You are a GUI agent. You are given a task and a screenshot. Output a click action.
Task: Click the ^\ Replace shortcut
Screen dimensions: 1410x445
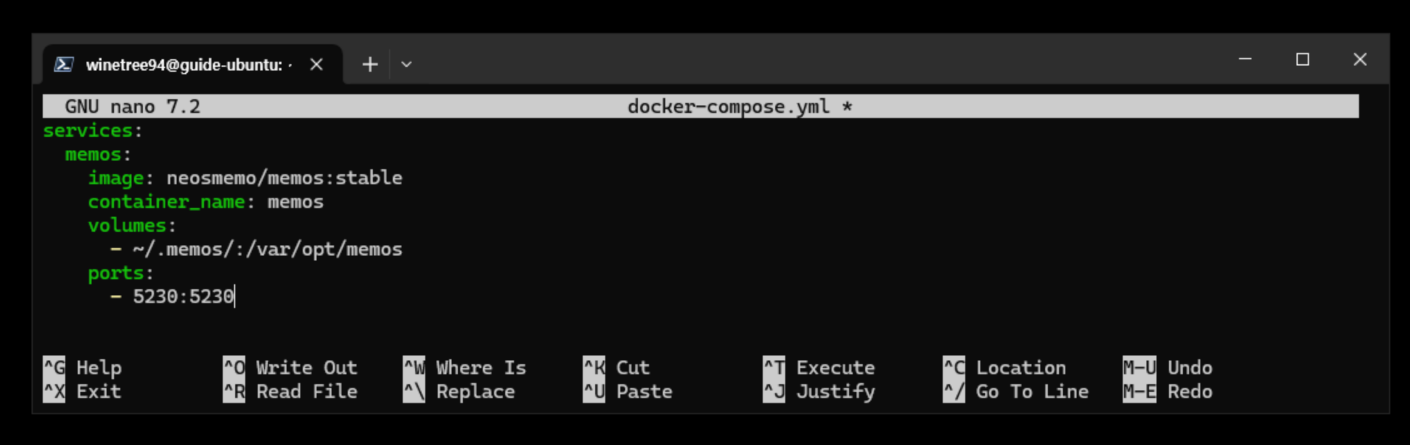pos(459,392)
